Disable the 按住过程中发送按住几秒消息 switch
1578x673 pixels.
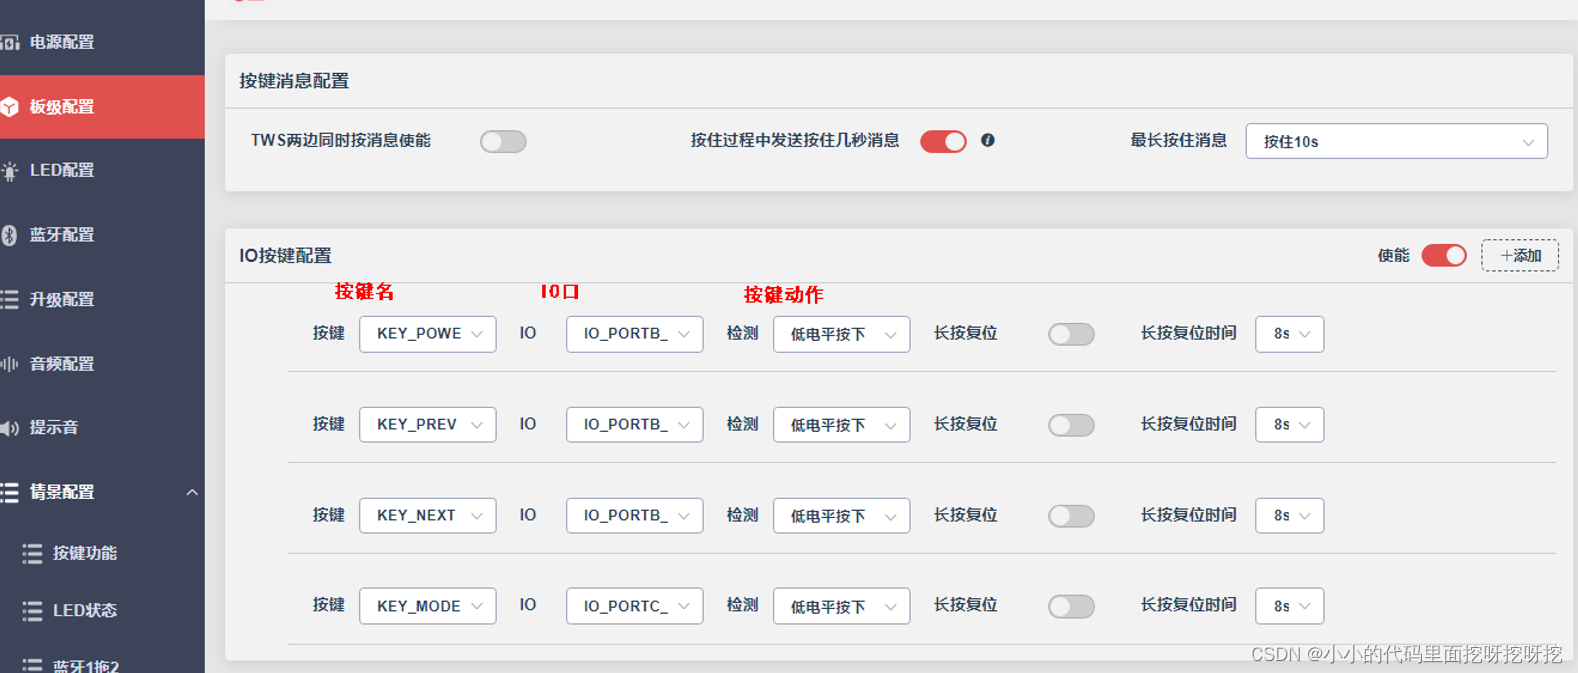[x=941, y=141]
